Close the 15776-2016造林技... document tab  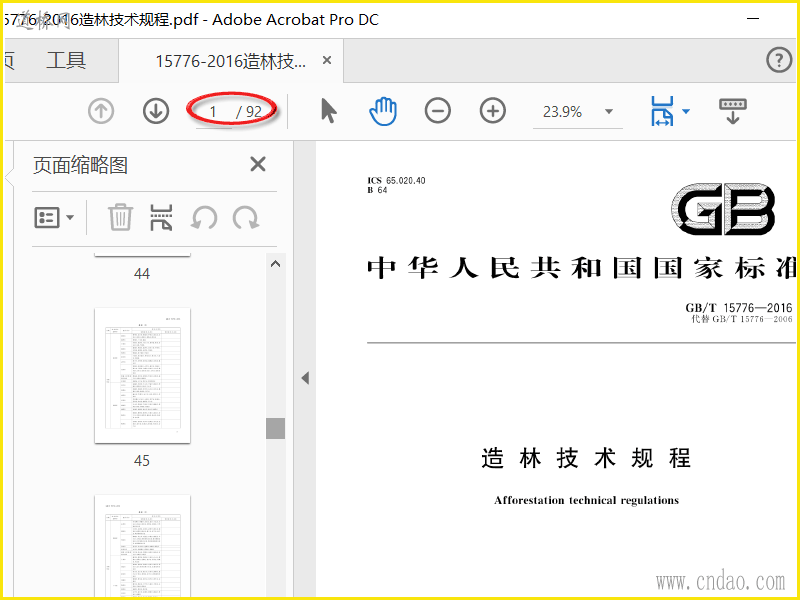tap(327, 60)
